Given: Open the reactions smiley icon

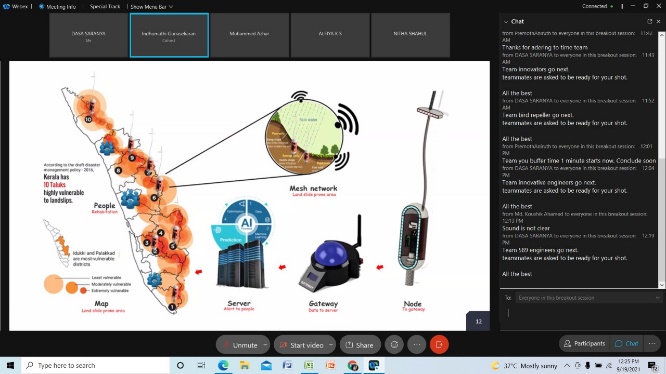Looking at the screenshot, I should pyautogui.click(x=394, y=345).
